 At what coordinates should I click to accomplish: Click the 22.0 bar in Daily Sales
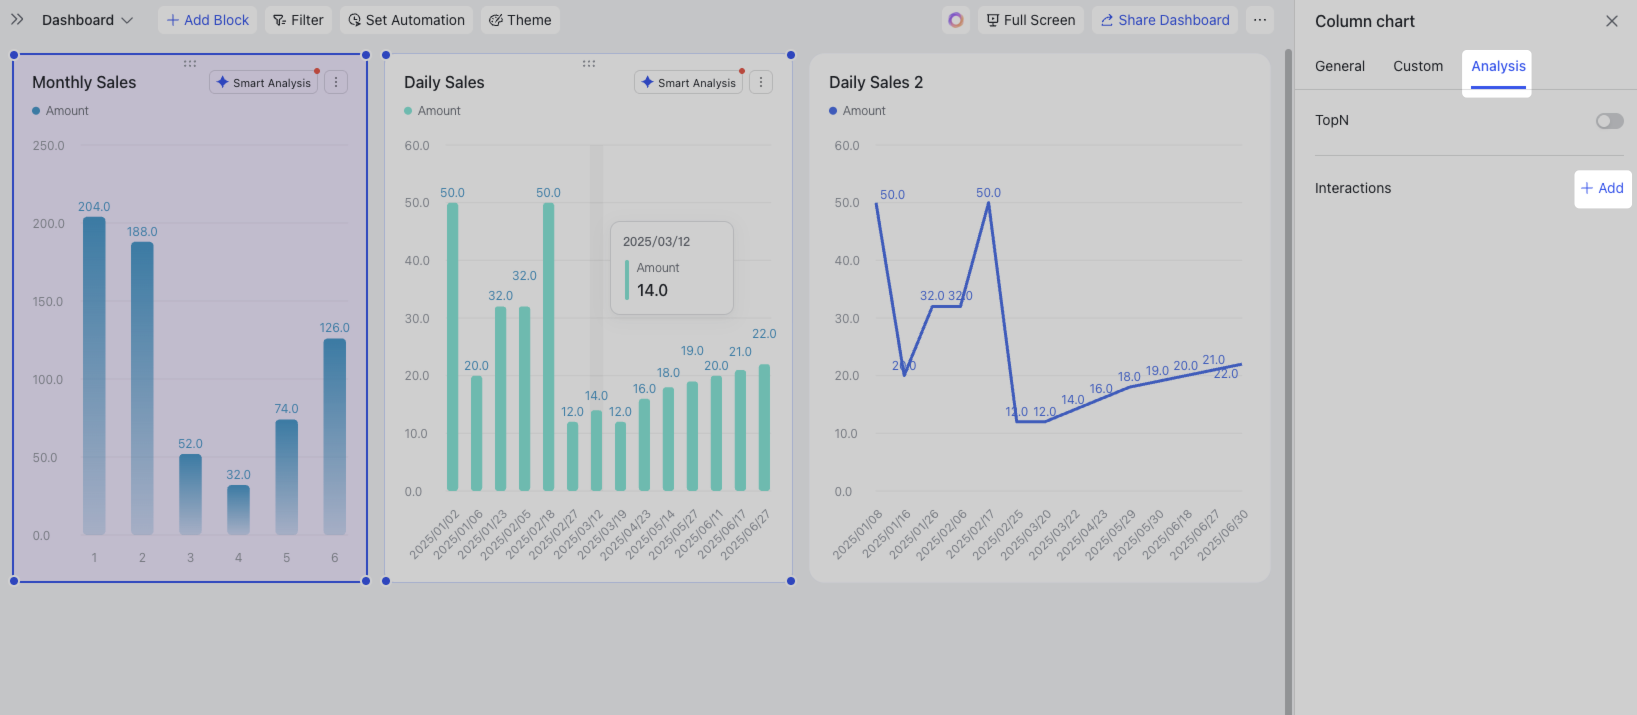pyautogui.click(x=764, y=427)
